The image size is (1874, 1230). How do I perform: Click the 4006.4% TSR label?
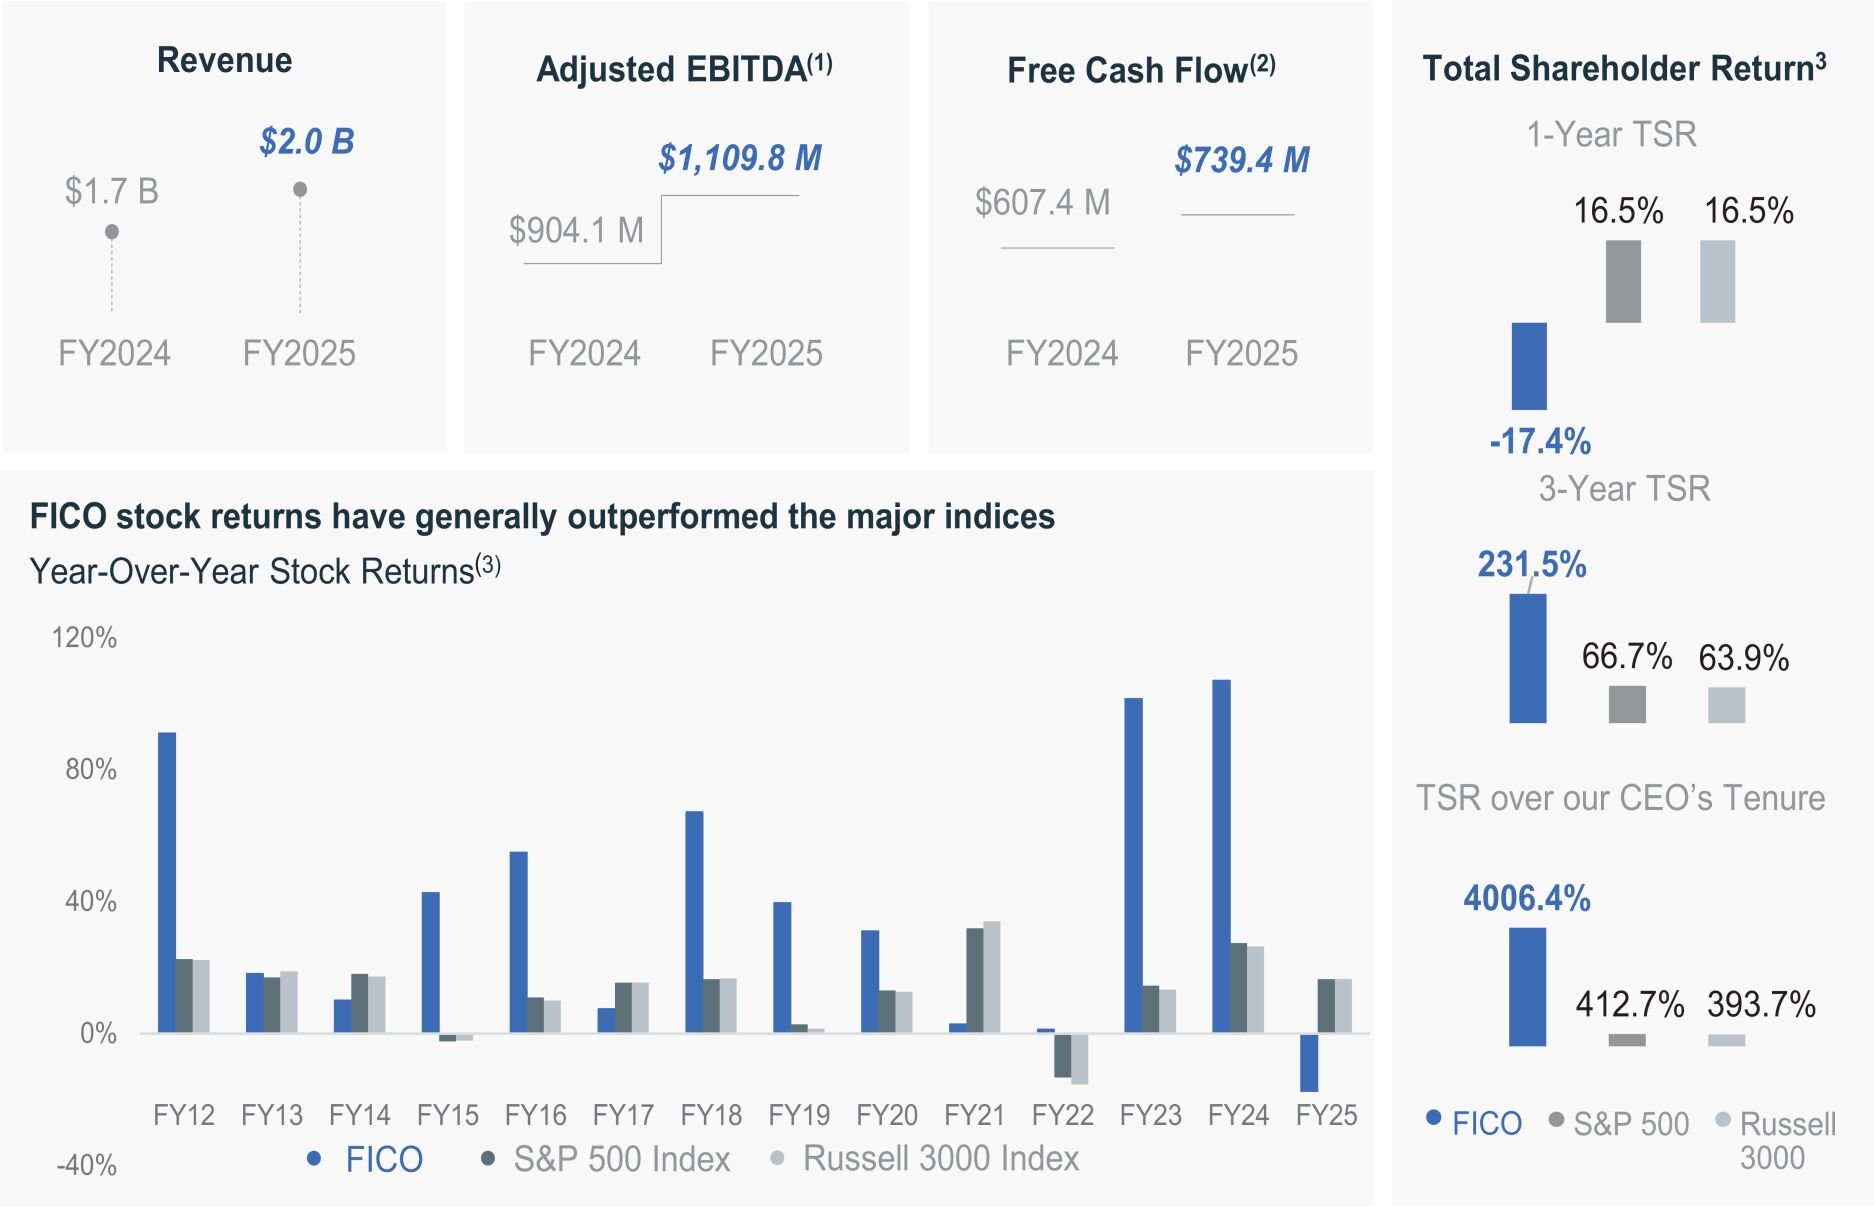[1527, 898]
